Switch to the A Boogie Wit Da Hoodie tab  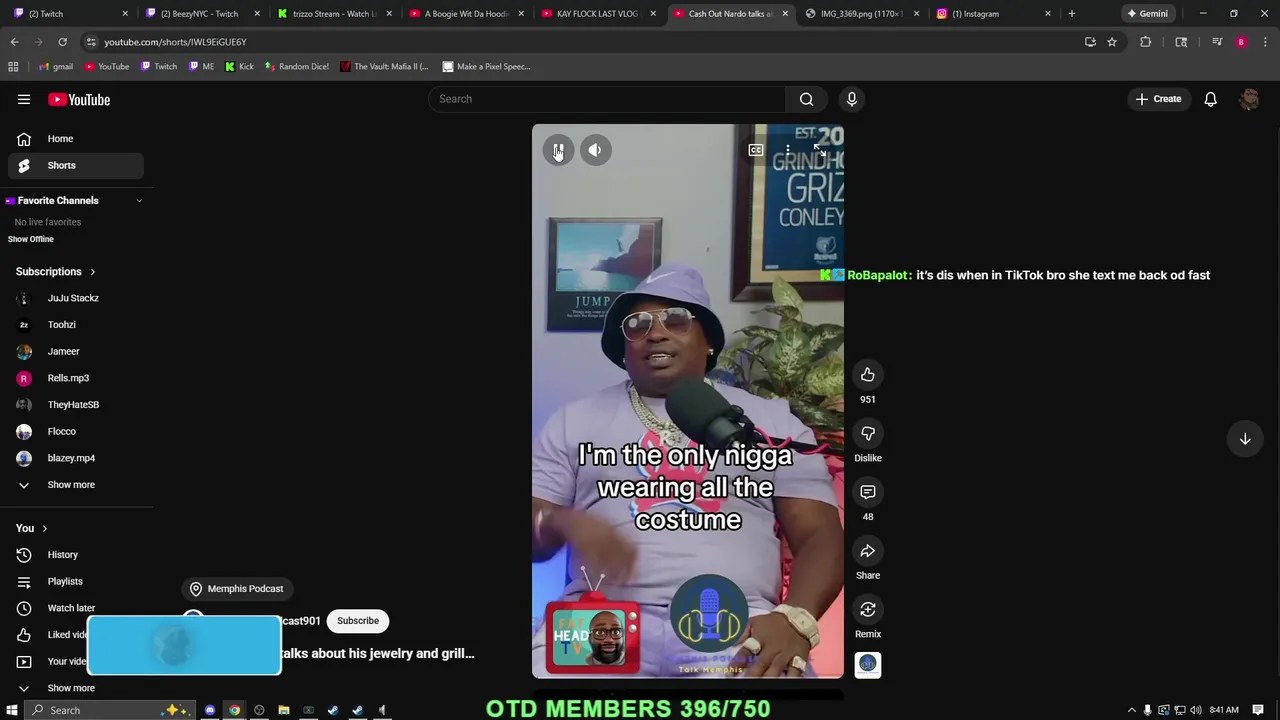[466, 14]
